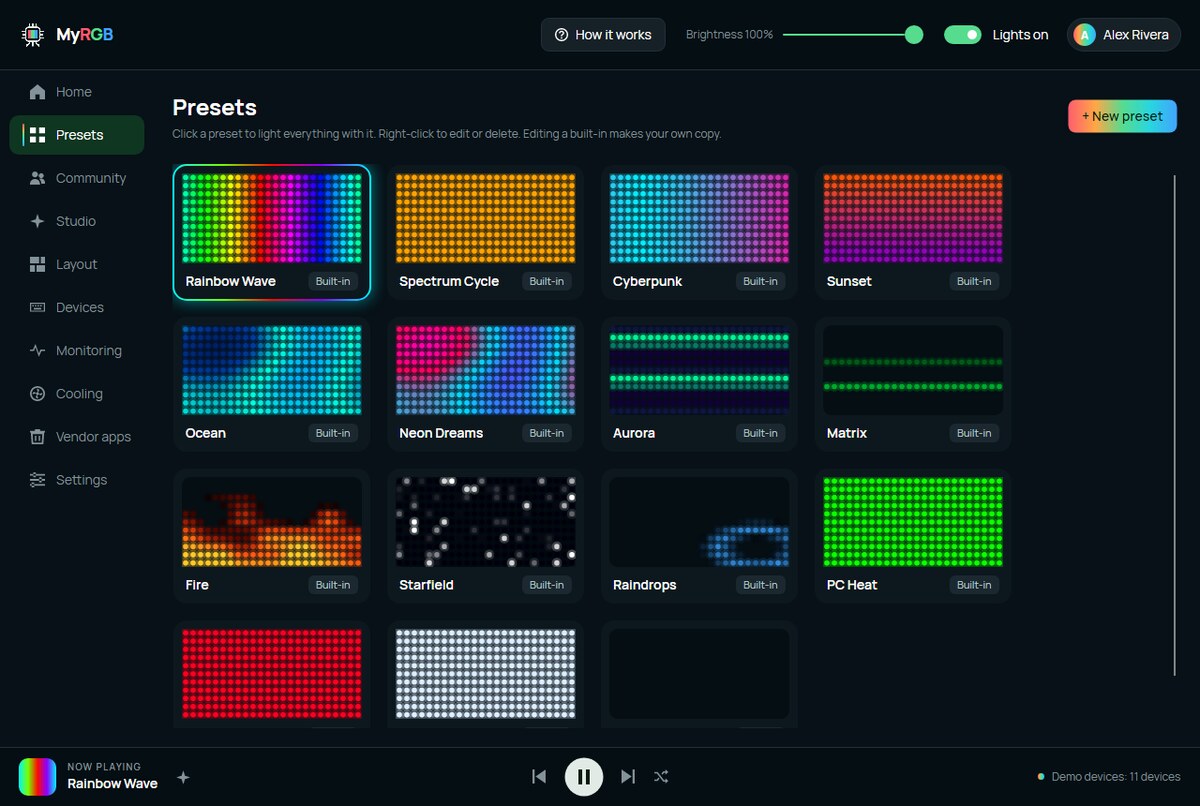Adjust the Brightness slider
This screenshot has height=806, width=1200.
pos(853,35)
